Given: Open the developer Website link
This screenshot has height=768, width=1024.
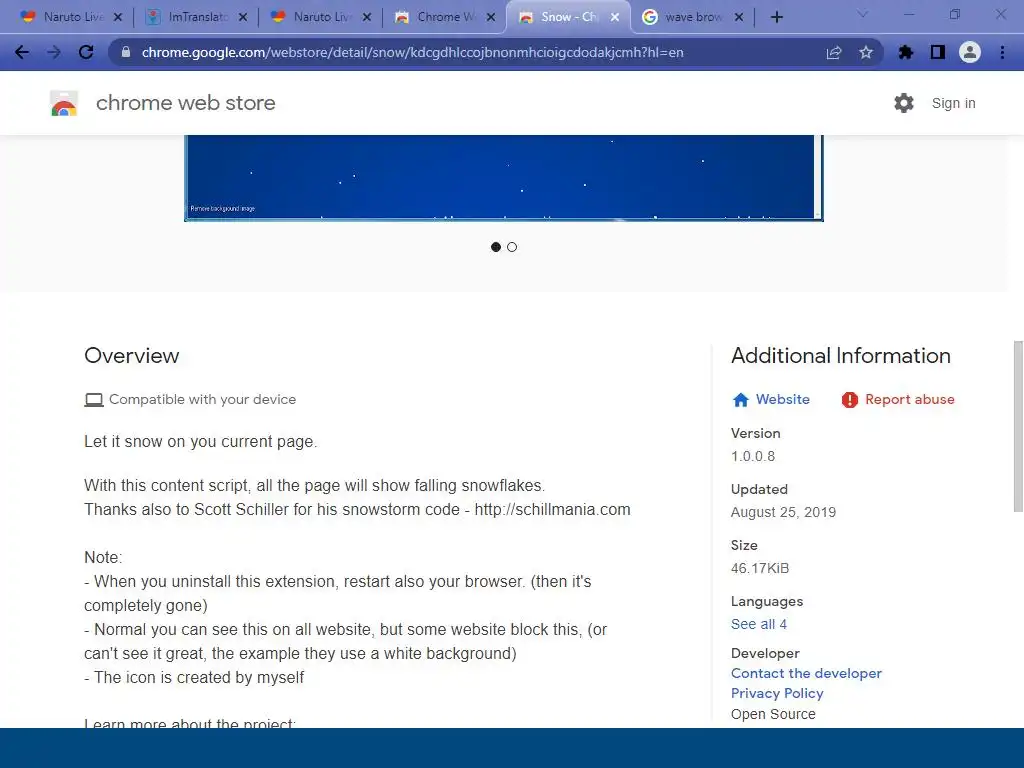Looking at the screenshot, I should (x=782, y=399).
